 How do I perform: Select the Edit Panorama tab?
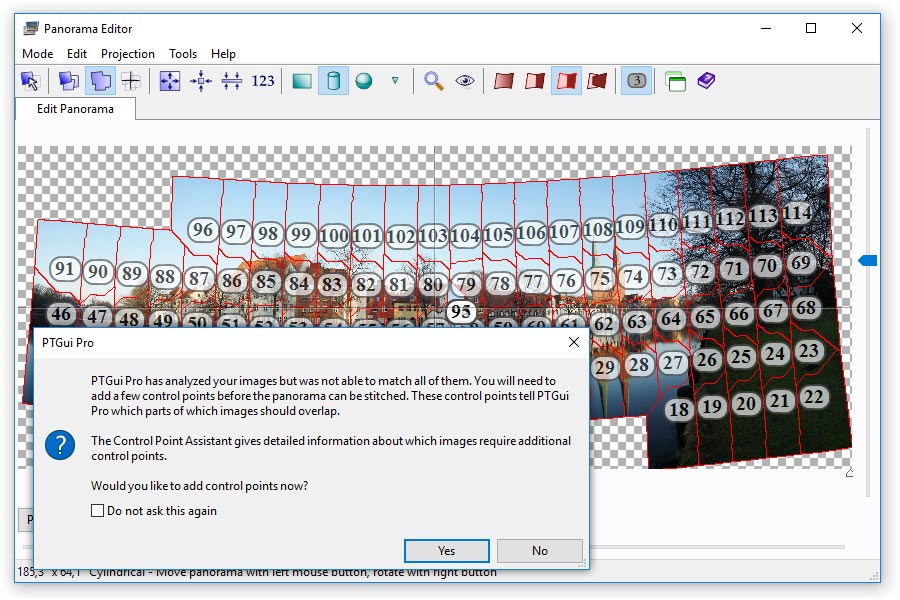[x=75, y=109]
